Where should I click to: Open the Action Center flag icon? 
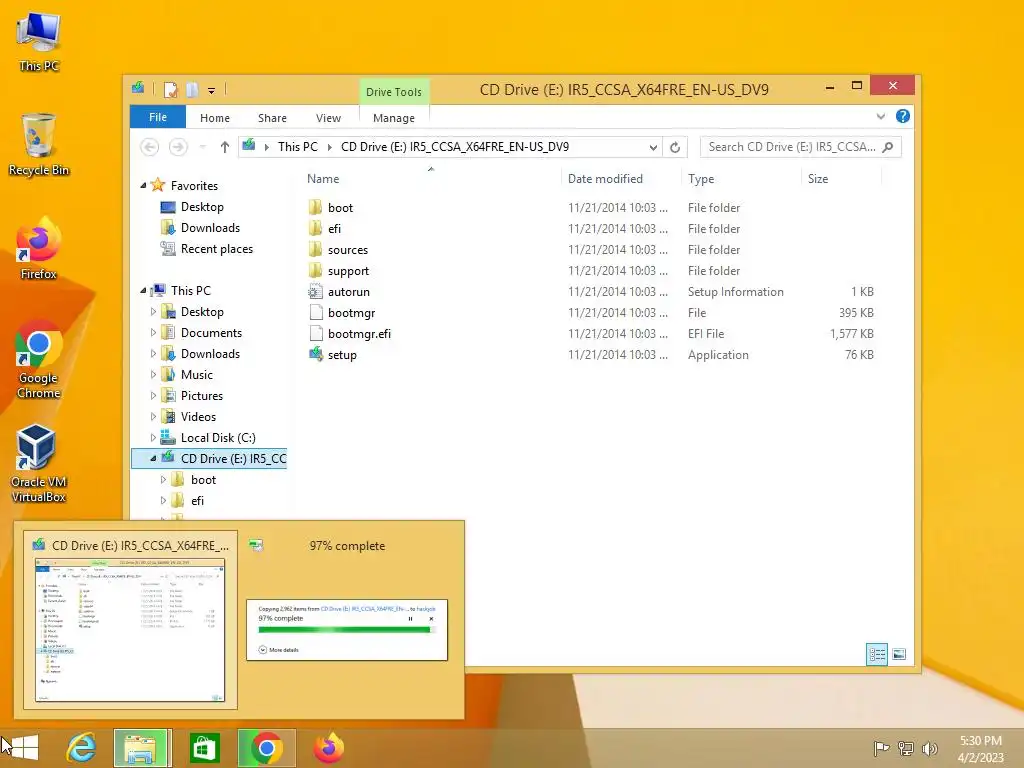pyautogui.click(x=881, y=748)
